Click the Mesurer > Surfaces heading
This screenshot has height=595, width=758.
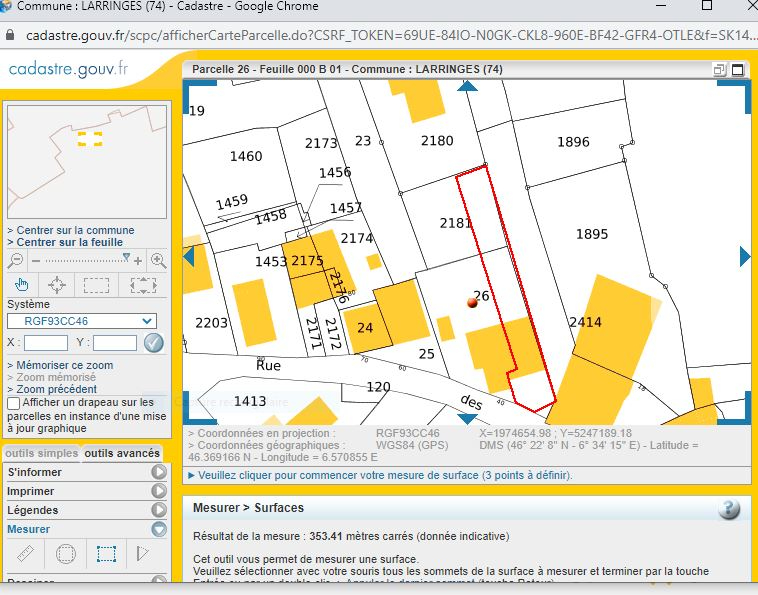(x=248, y=508)
